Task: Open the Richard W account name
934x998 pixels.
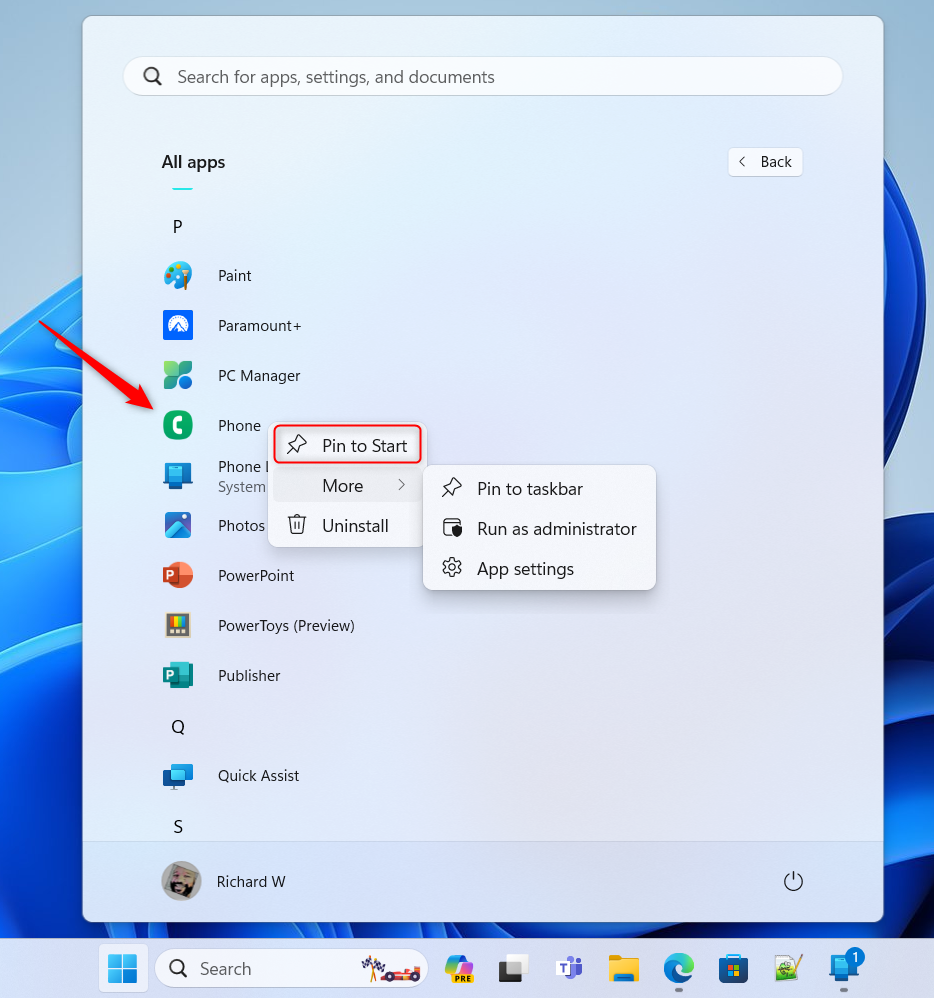Action: [251, 882]
